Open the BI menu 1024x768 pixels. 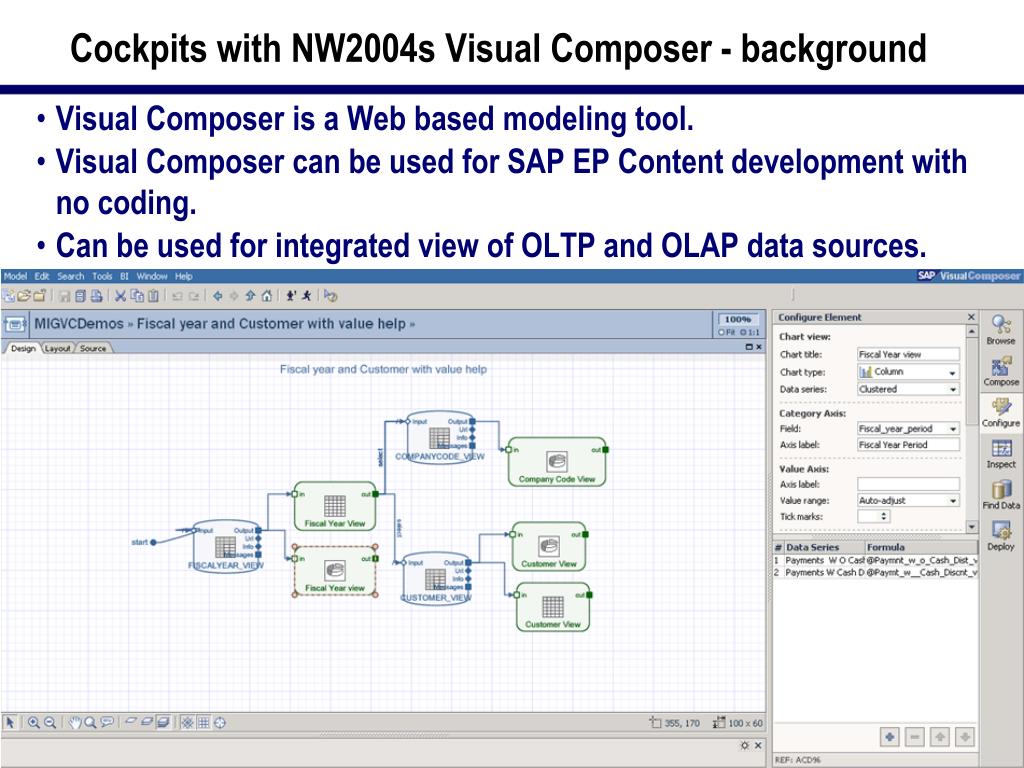pyautogui.click(x=124, y=276)
